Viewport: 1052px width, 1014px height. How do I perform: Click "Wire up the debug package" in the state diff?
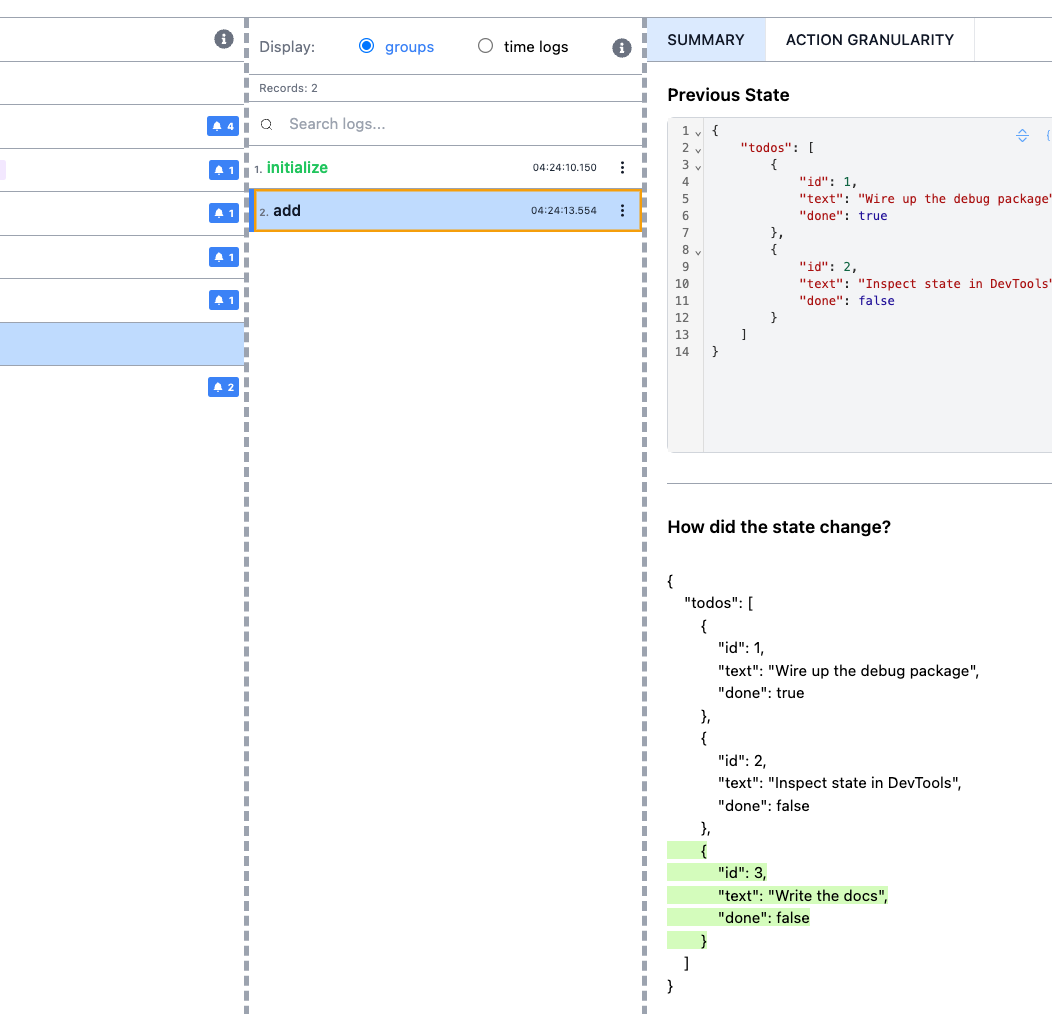[x=873, y=671]
